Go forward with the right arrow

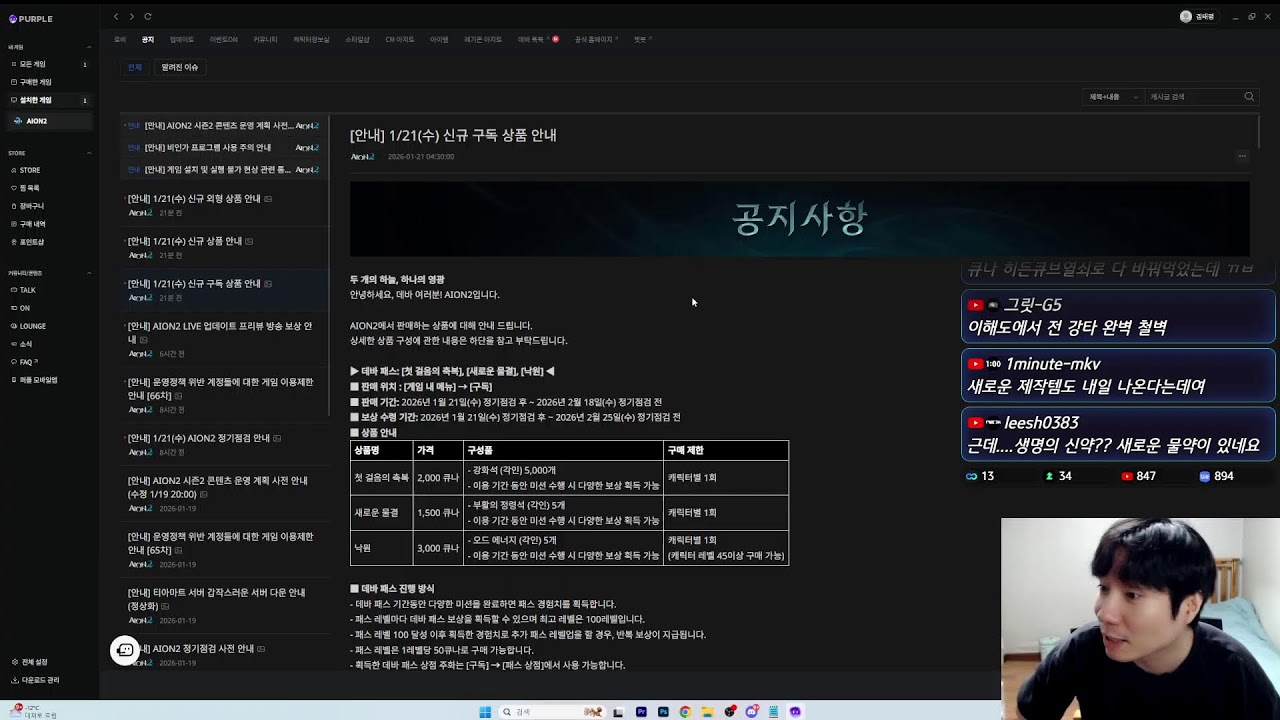pos(131,16)
